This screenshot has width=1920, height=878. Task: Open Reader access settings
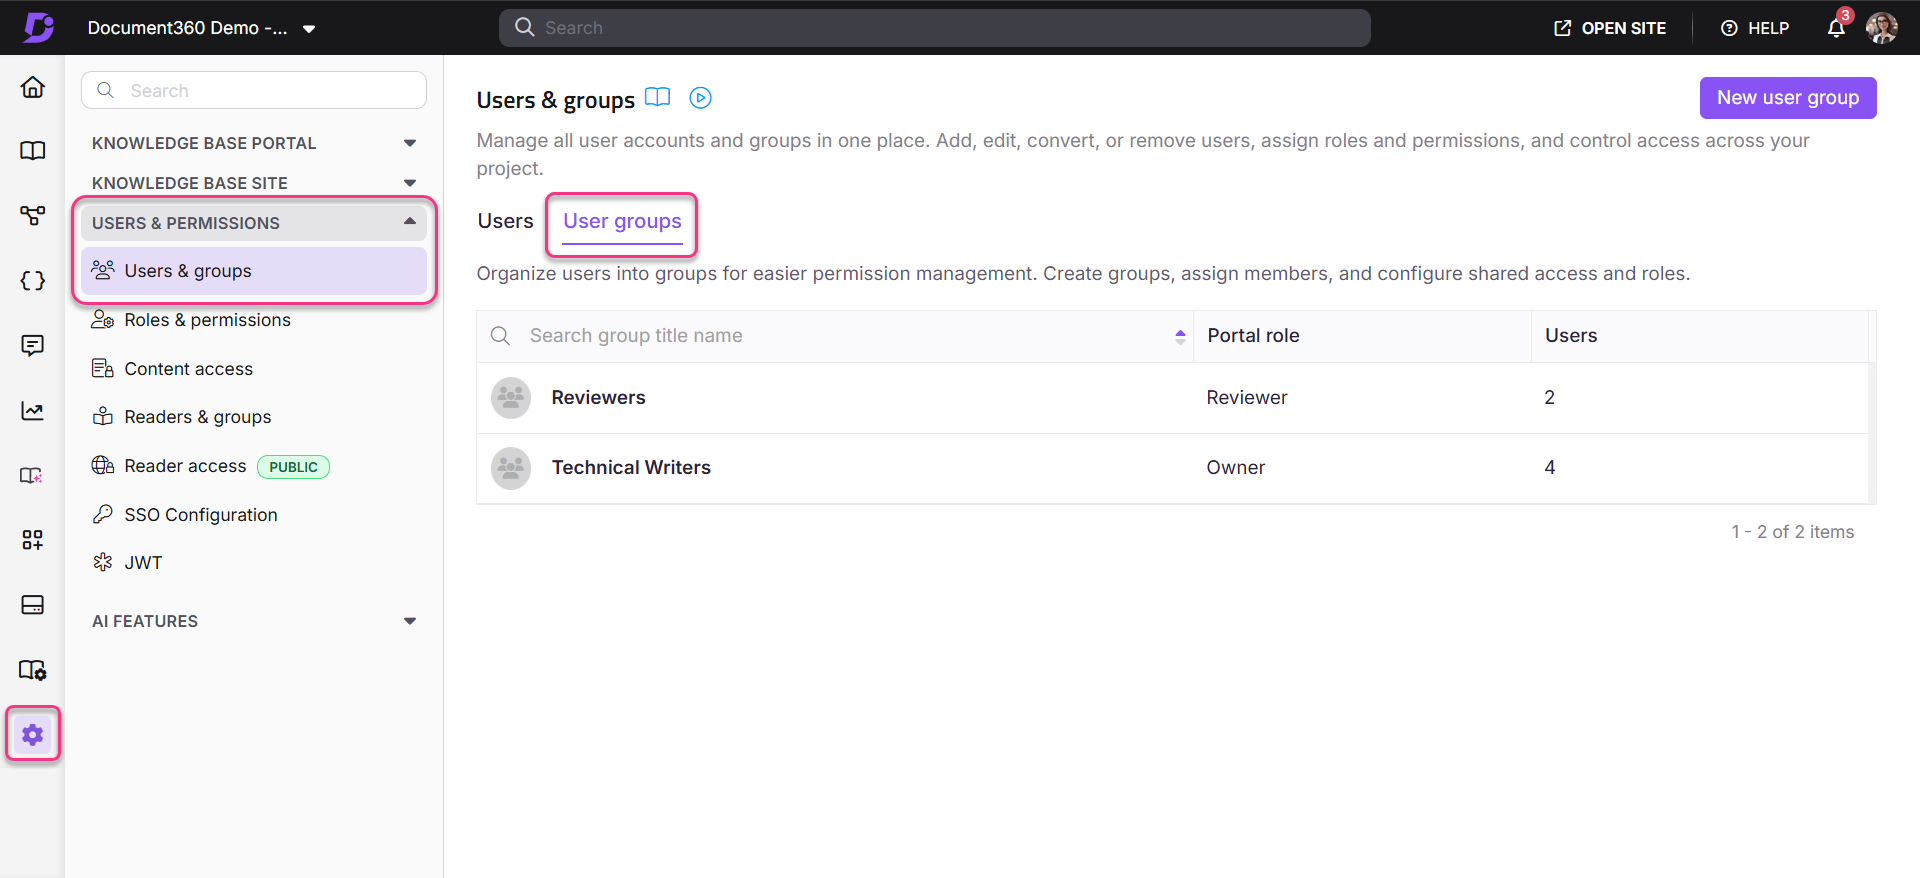[x=185, y=466]
